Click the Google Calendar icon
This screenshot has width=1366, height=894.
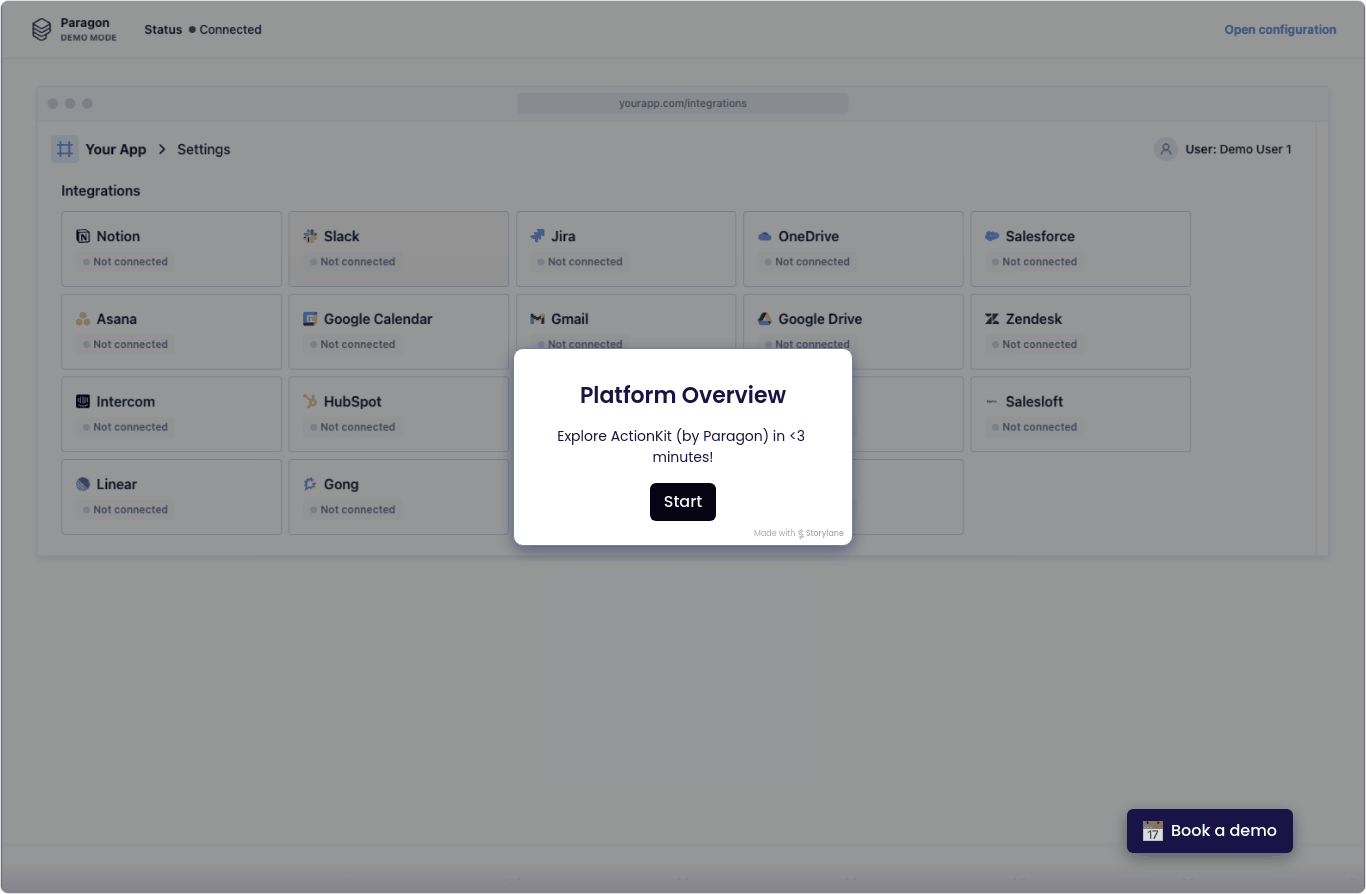[310, 320]
